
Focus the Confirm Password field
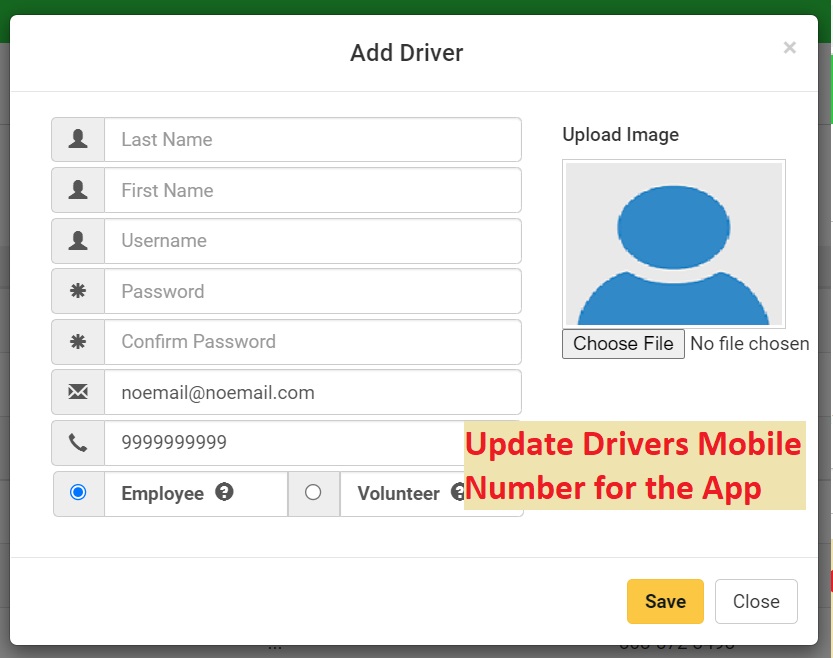tap(312, 342)
